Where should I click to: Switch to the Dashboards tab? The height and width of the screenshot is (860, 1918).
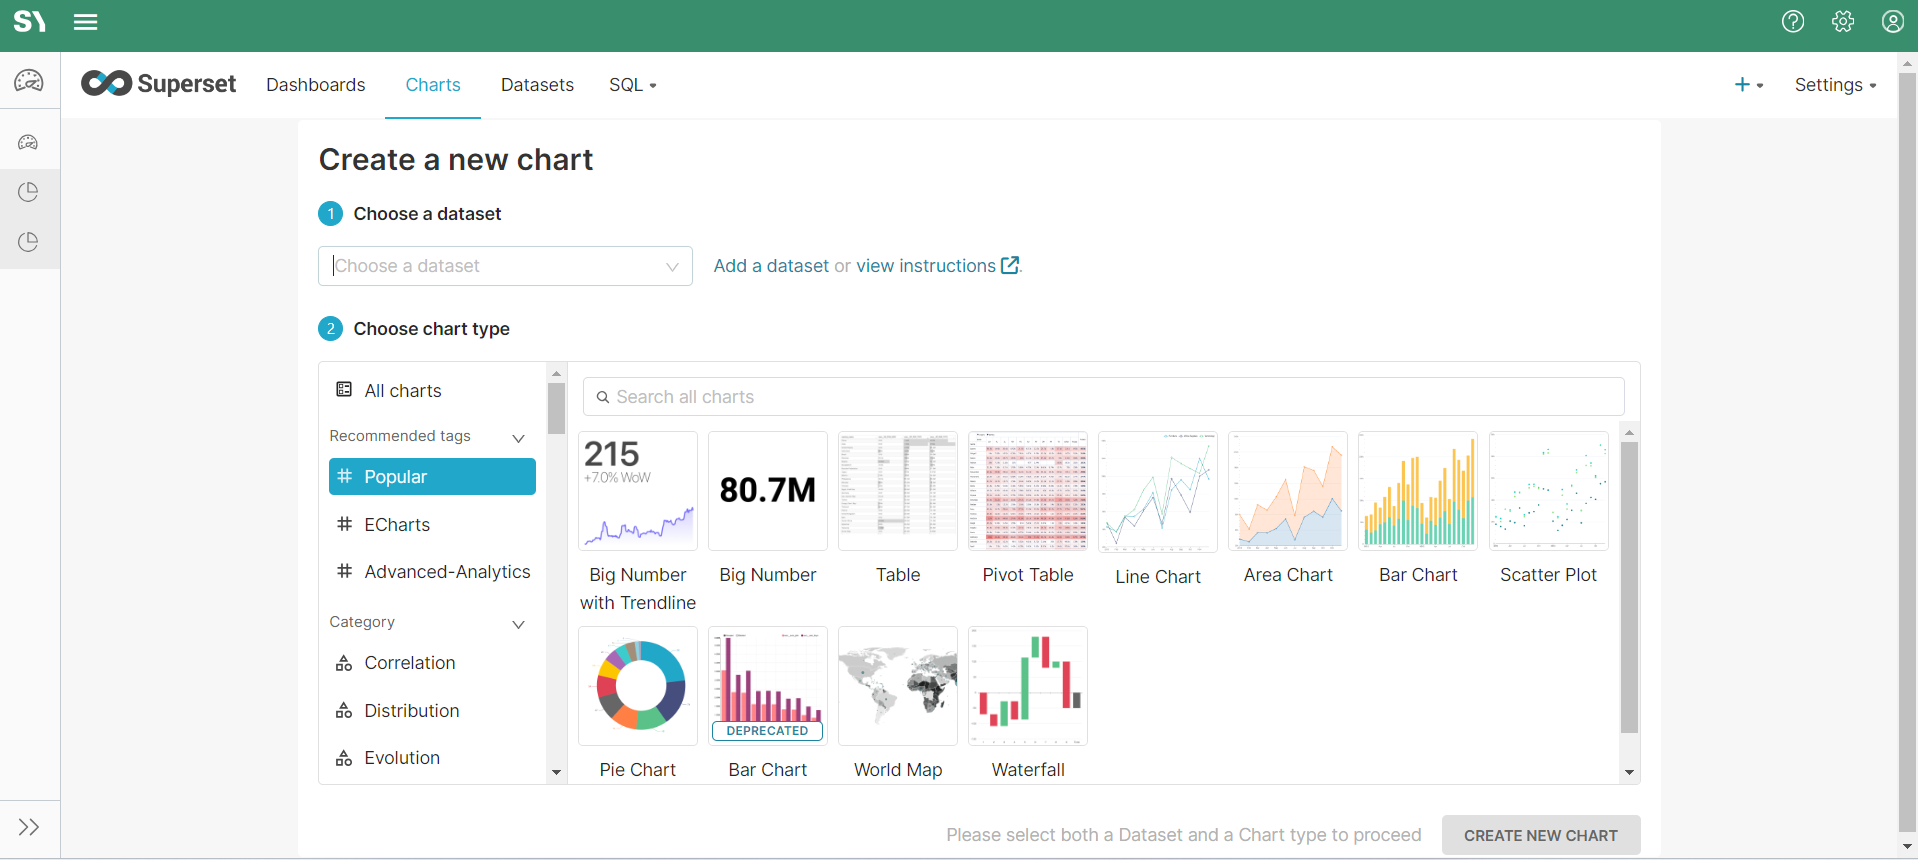(x=315, y=85)
